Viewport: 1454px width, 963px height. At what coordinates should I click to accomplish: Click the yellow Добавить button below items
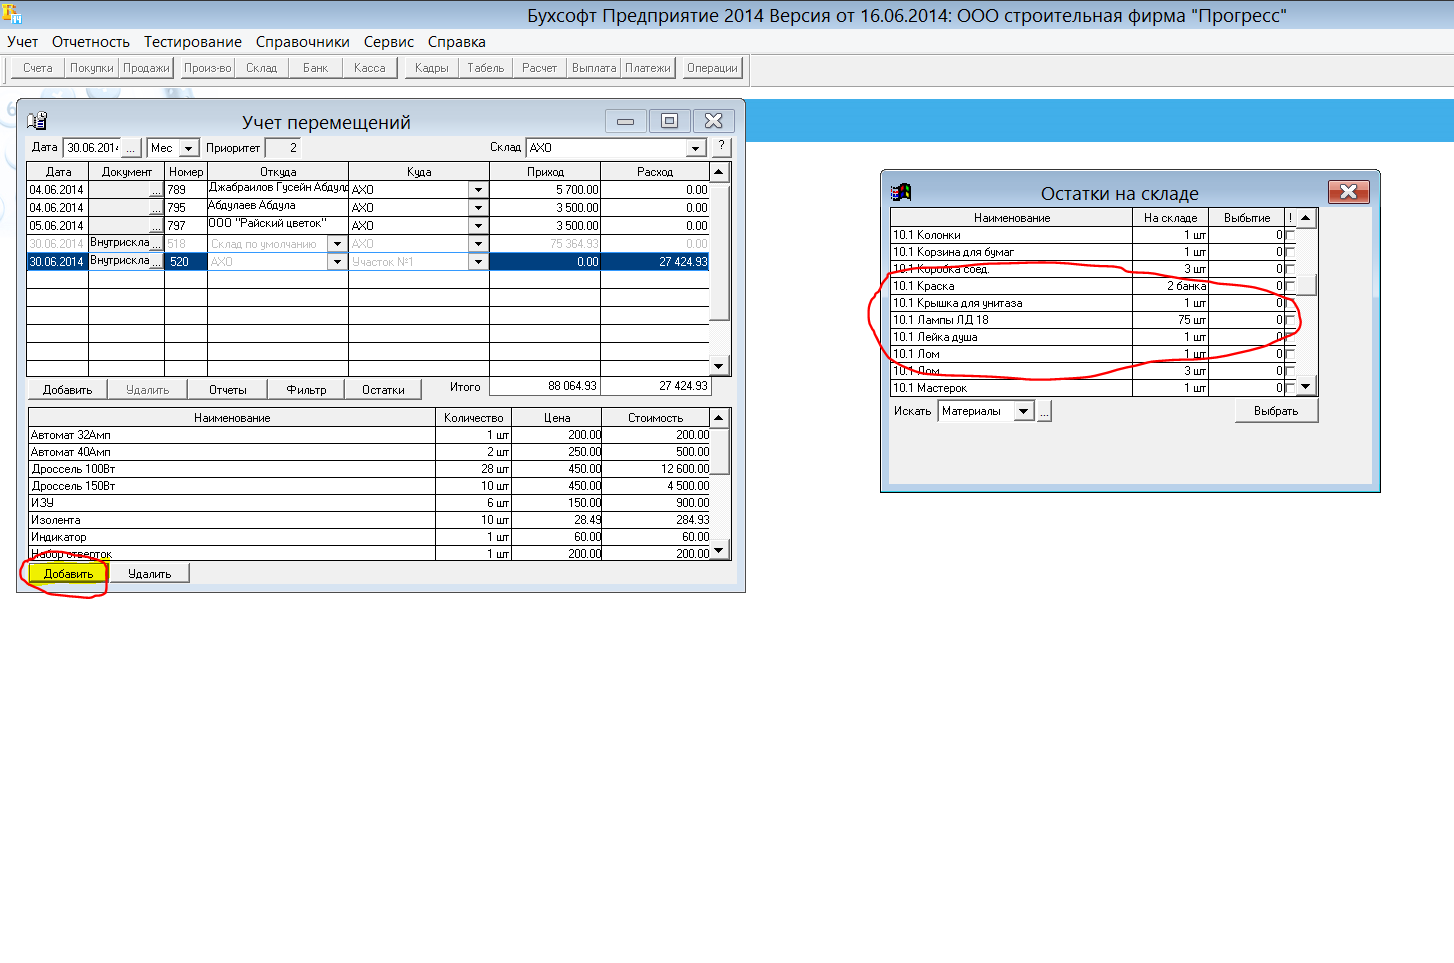(x=68, y=574)
